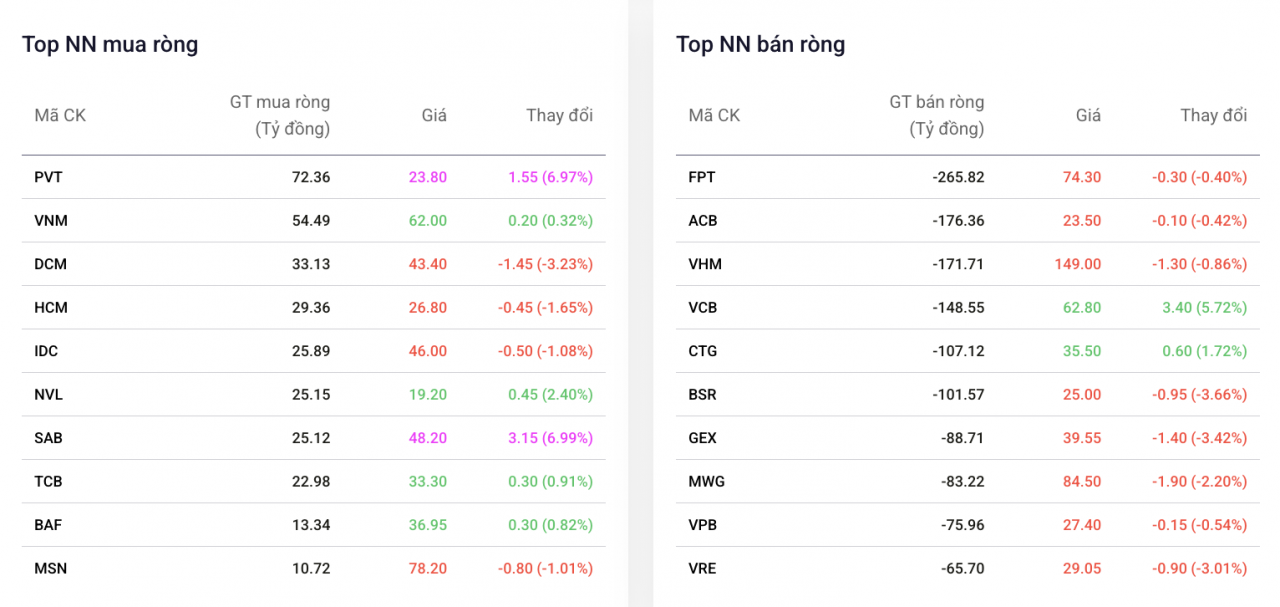Select the DCM ticker row
The image size is (1280, 607).
pos(51,264)
